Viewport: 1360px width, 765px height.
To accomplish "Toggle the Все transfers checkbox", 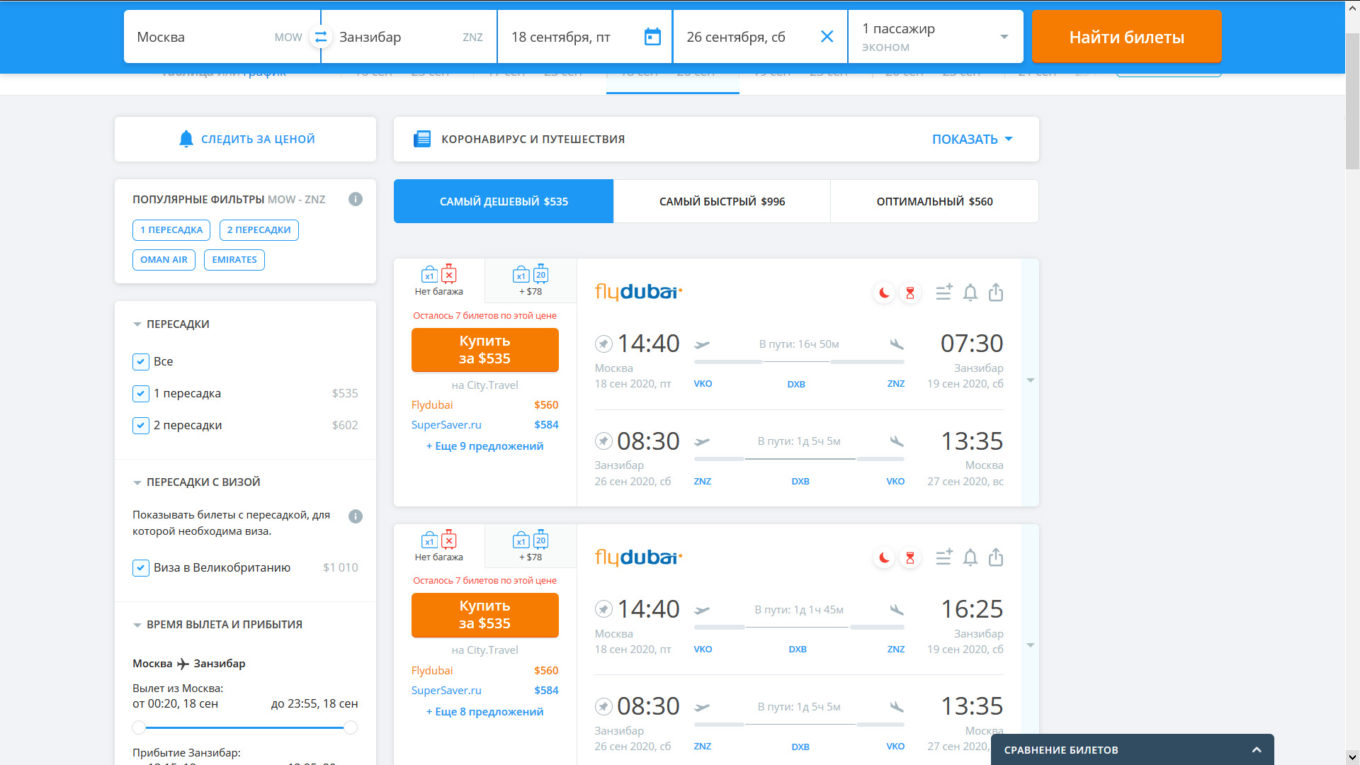I will (x=141, y=361).
